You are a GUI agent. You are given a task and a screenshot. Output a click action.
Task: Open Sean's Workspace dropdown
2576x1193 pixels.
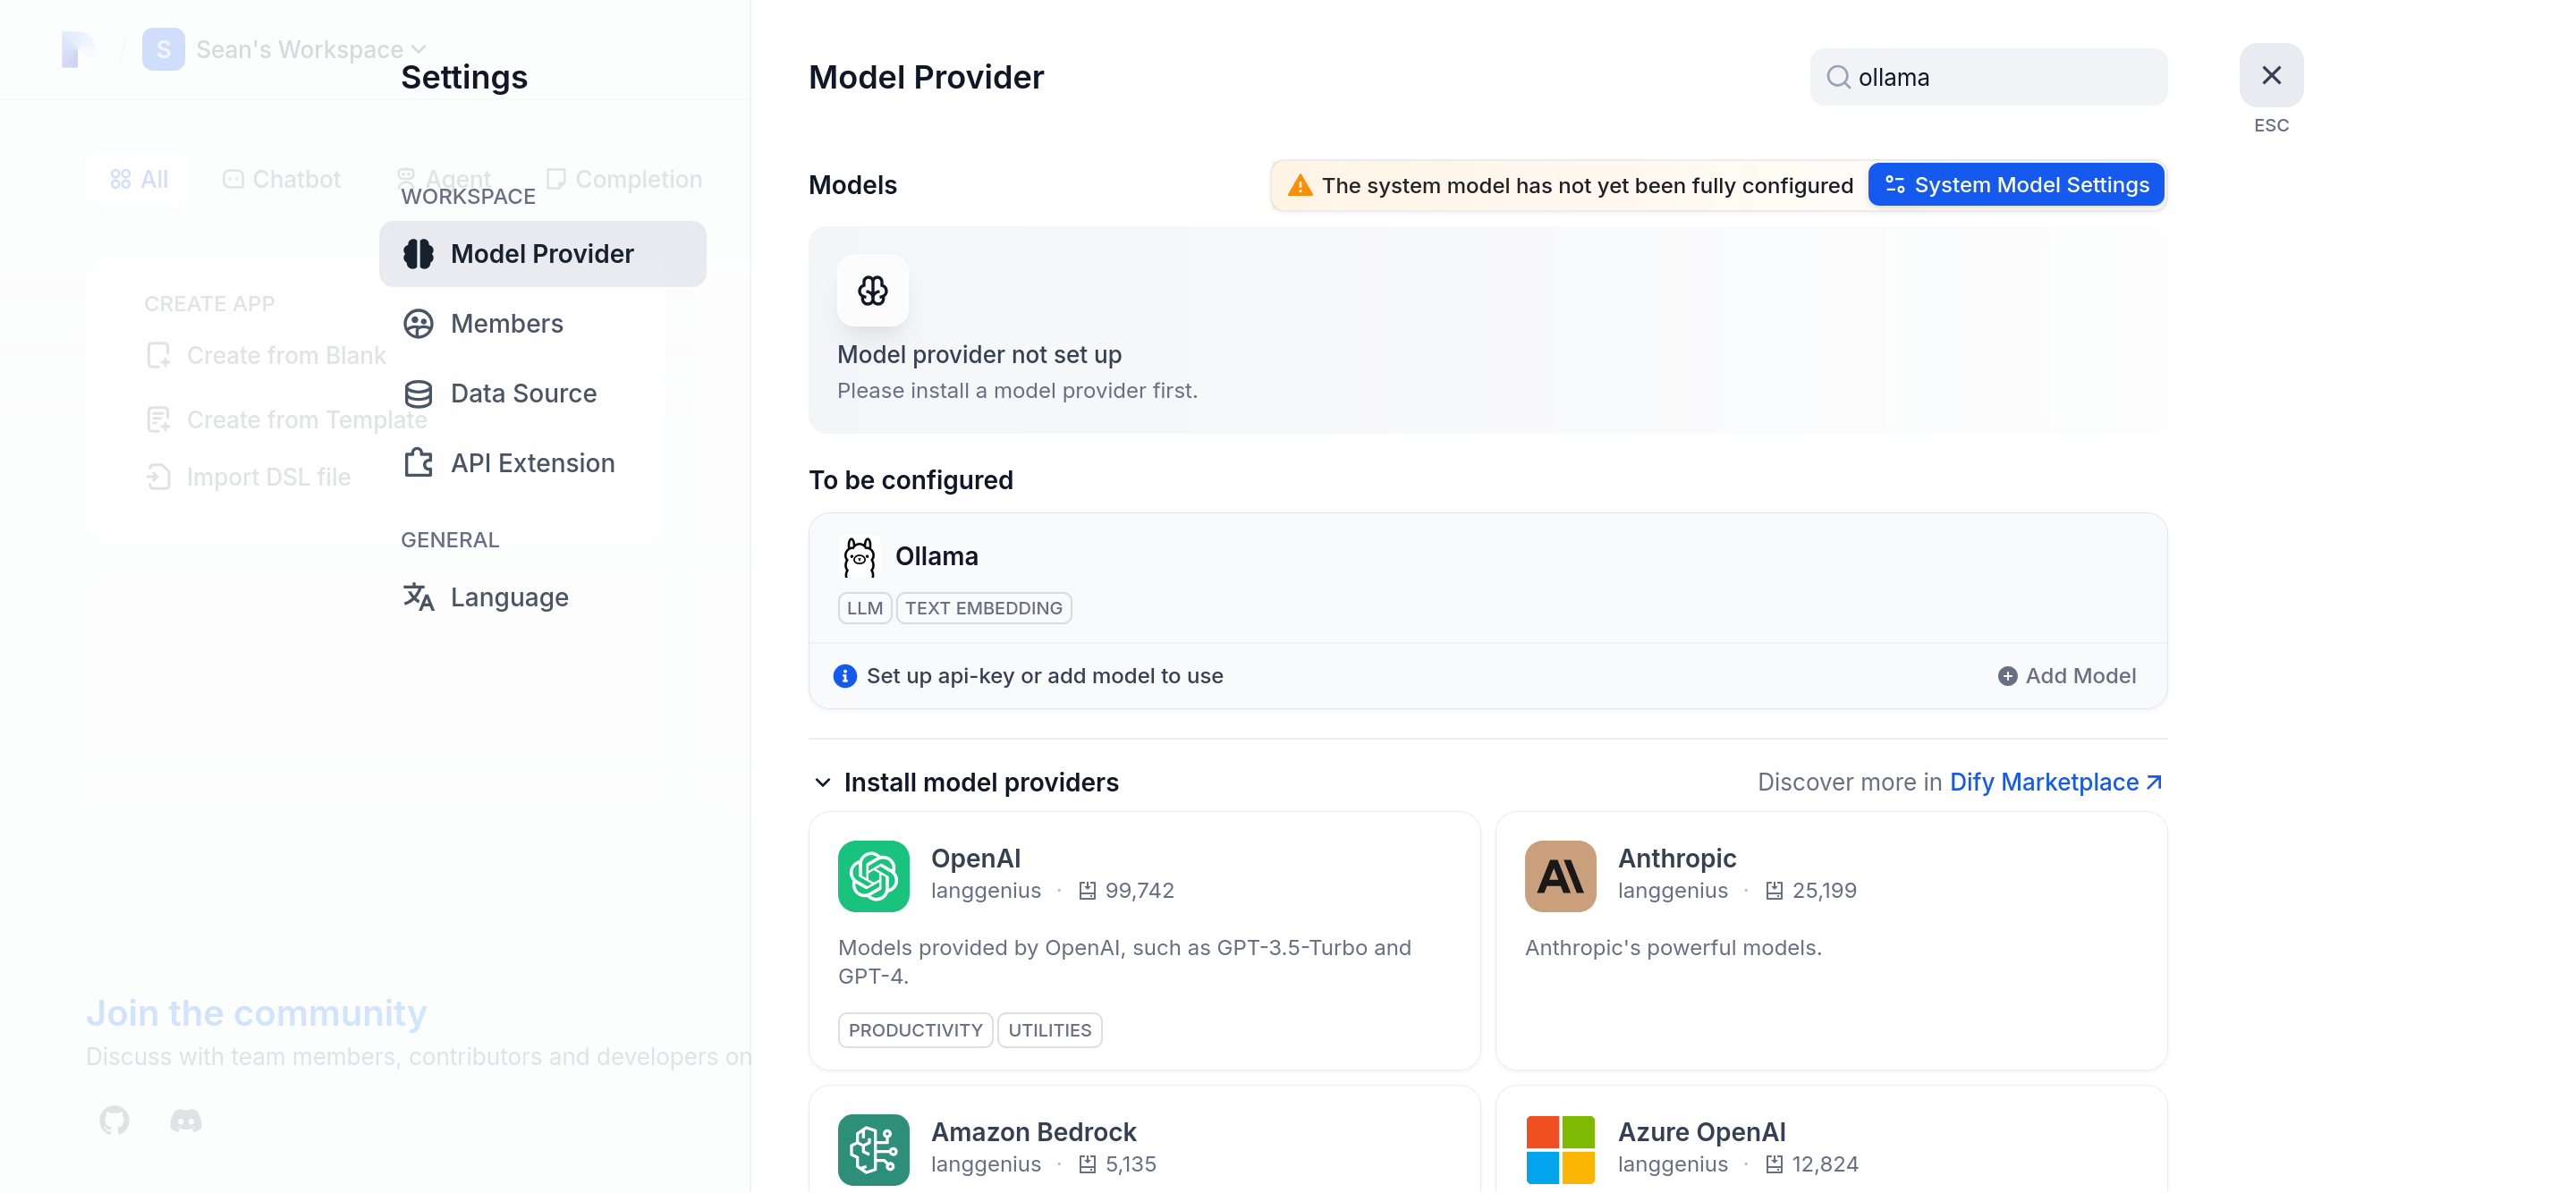click(310, 49)
